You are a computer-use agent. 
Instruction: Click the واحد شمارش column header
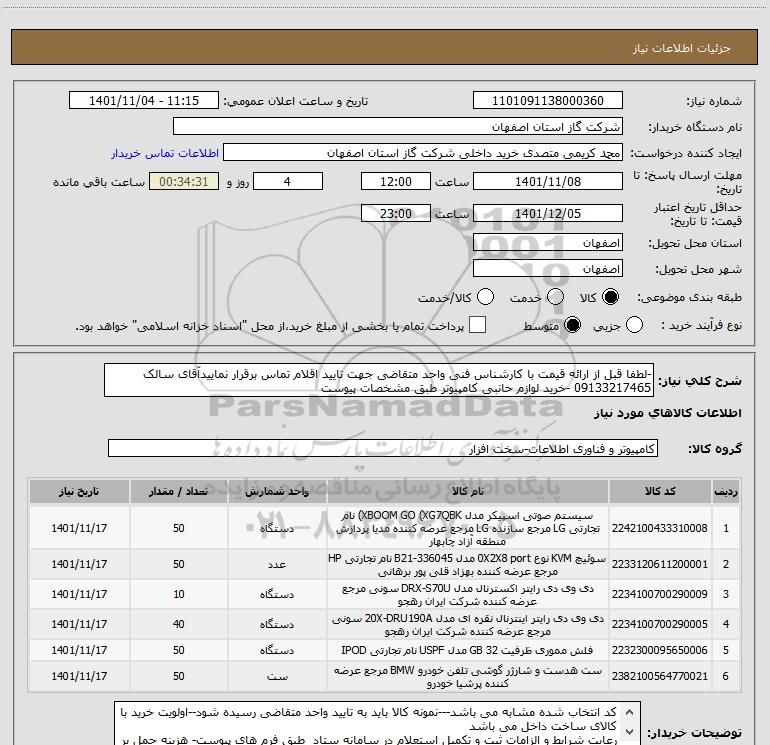(x=277, y=492)
